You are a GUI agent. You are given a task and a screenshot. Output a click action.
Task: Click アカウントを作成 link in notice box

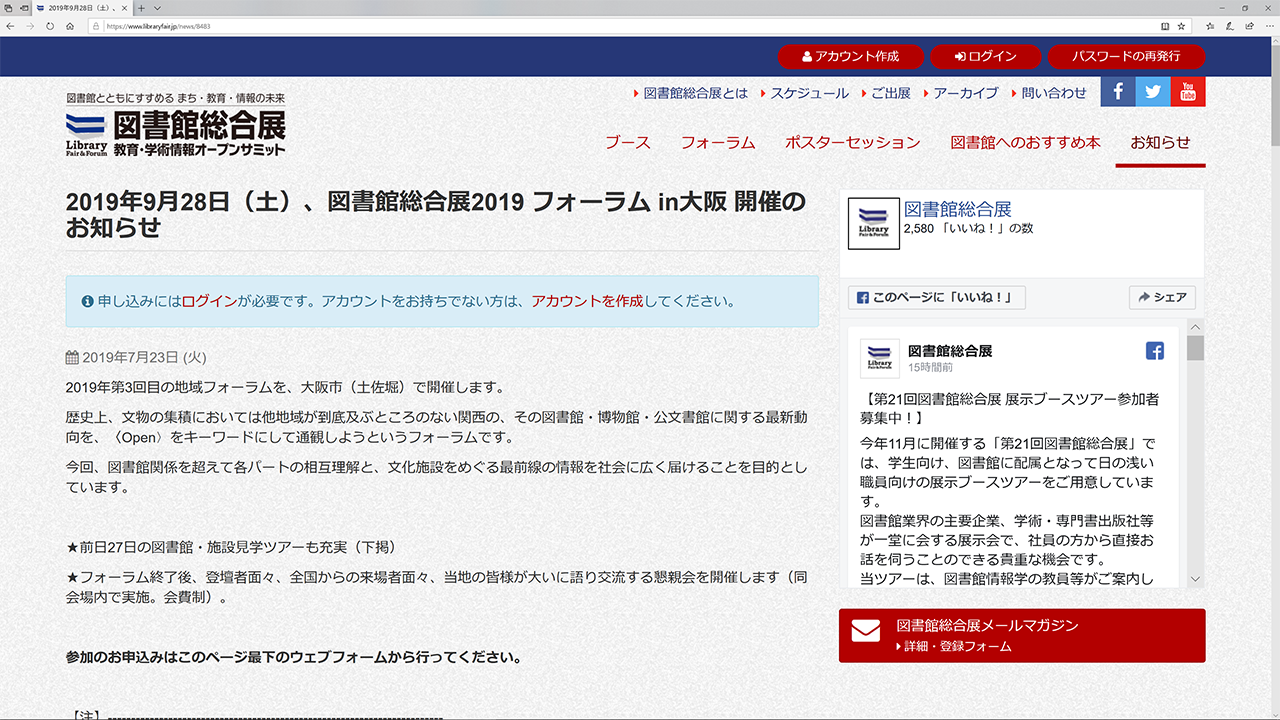[x=588, y=301]
